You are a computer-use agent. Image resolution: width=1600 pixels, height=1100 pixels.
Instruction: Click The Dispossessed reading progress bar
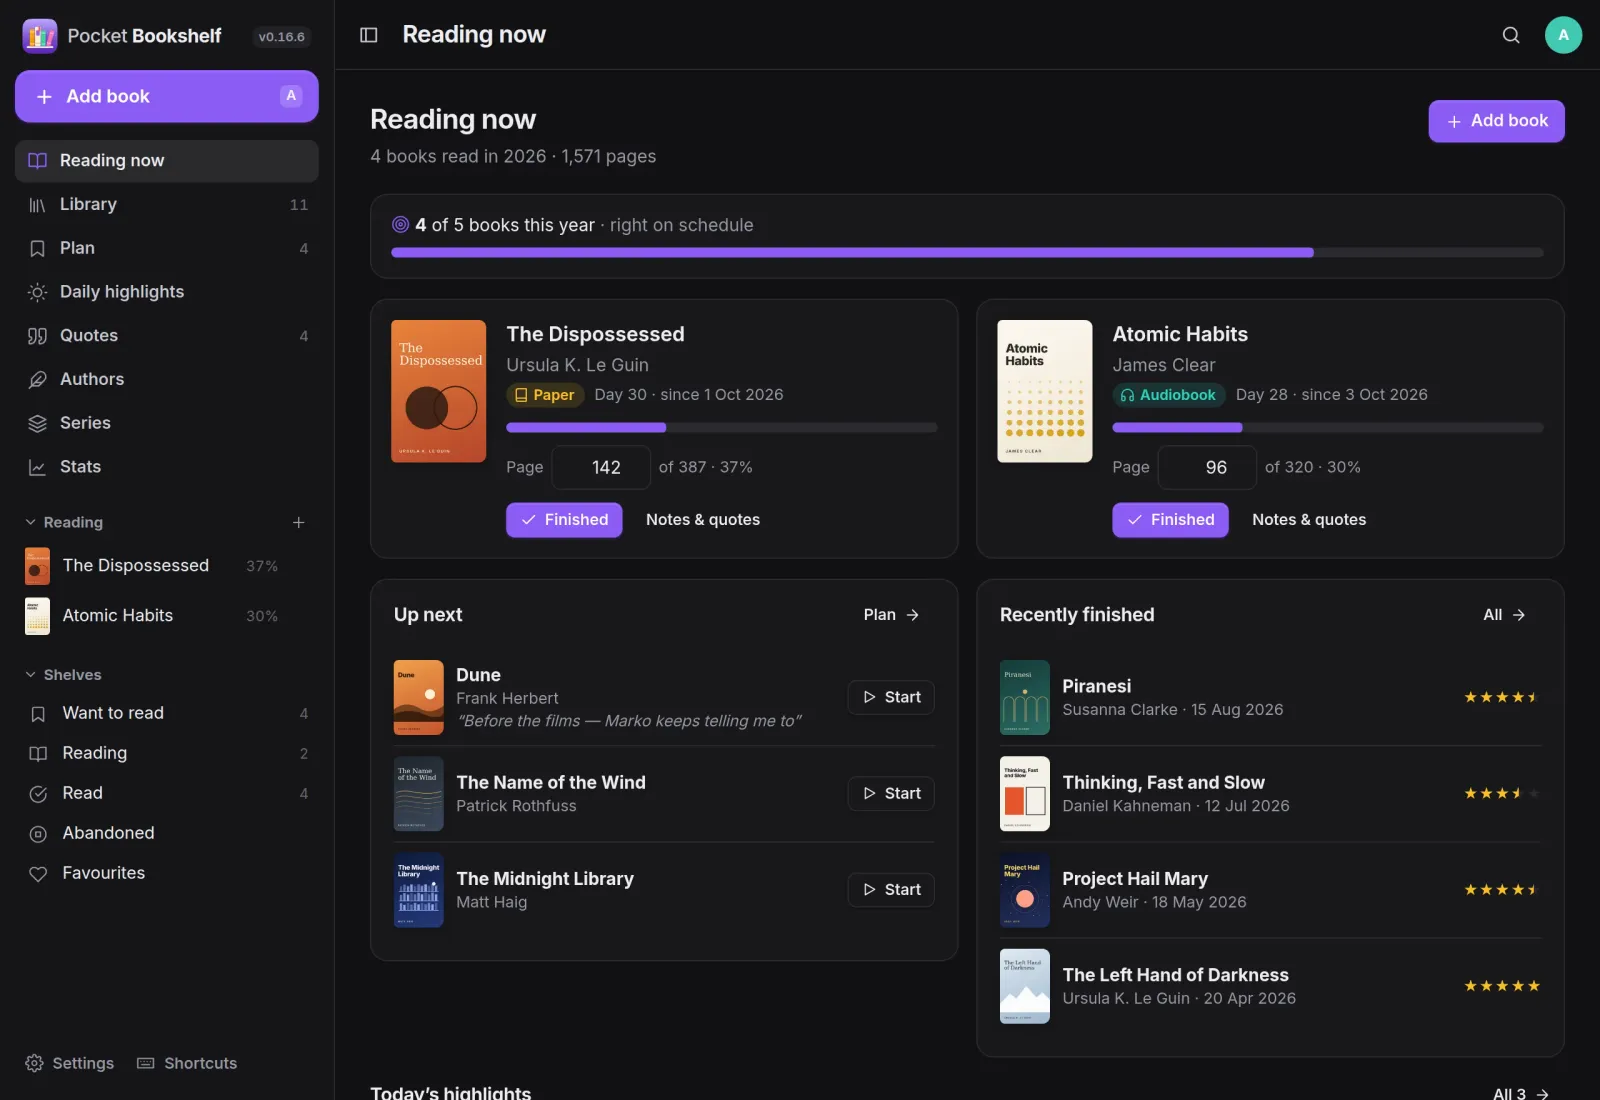click(722, 428)
